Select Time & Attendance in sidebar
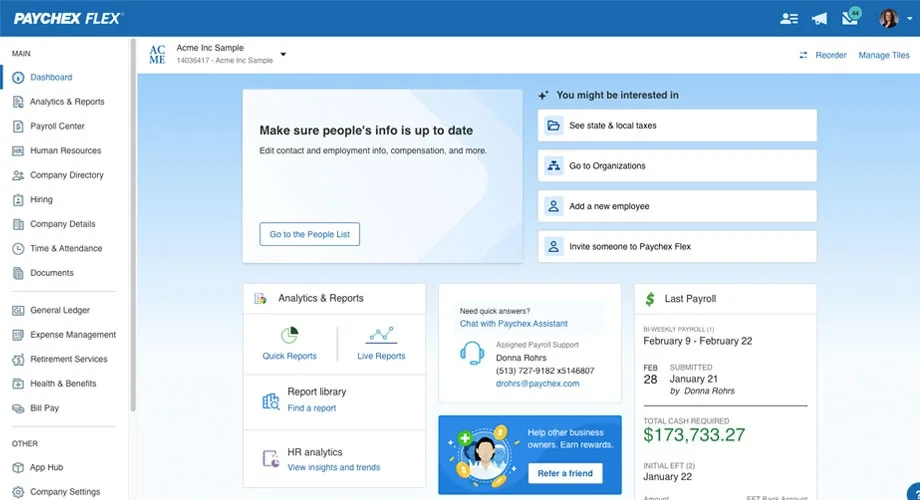 [66, 249]
